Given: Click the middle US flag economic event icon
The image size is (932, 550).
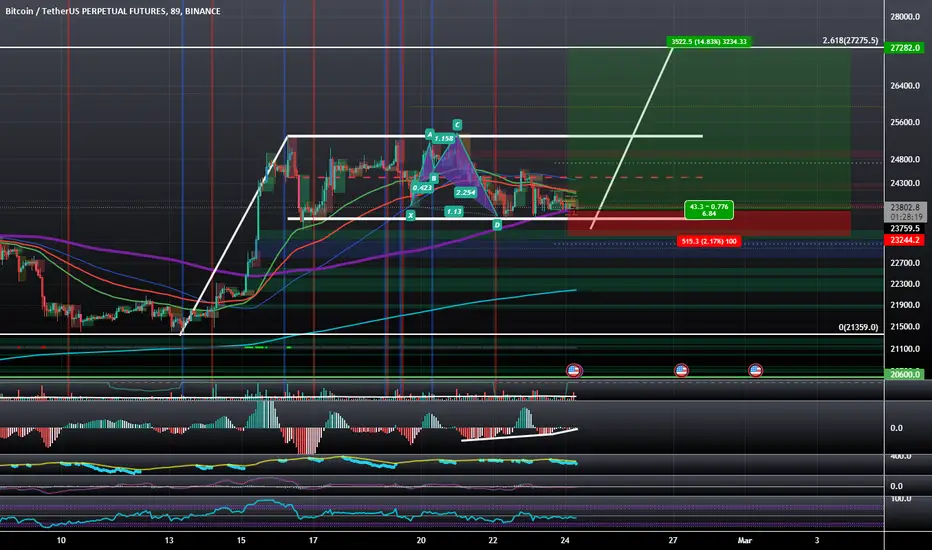Looking at the screenshot, I should (x=681, y=371).
